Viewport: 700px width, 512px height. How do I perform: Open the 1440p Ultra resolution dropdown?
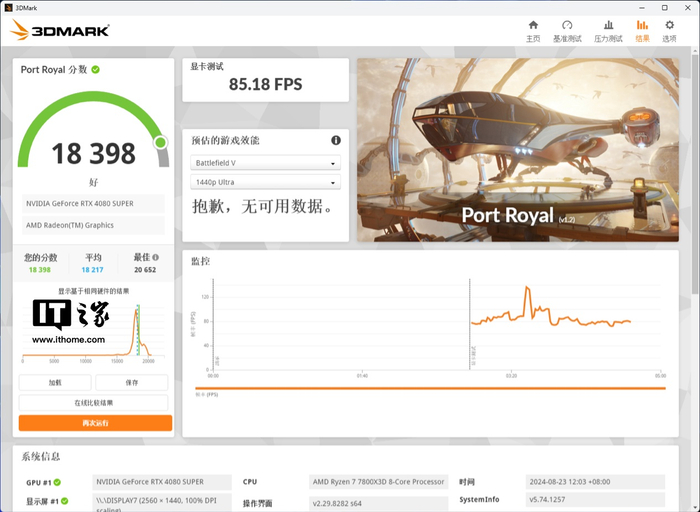pyautogui.click(x=265, y=182)
